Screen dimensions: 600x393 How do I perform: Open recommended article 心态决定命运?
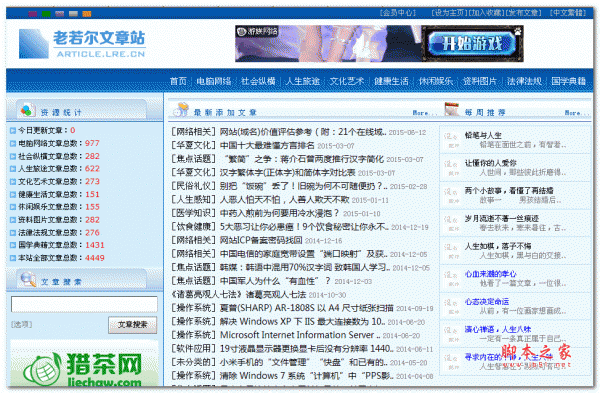(x=487, y=302)
